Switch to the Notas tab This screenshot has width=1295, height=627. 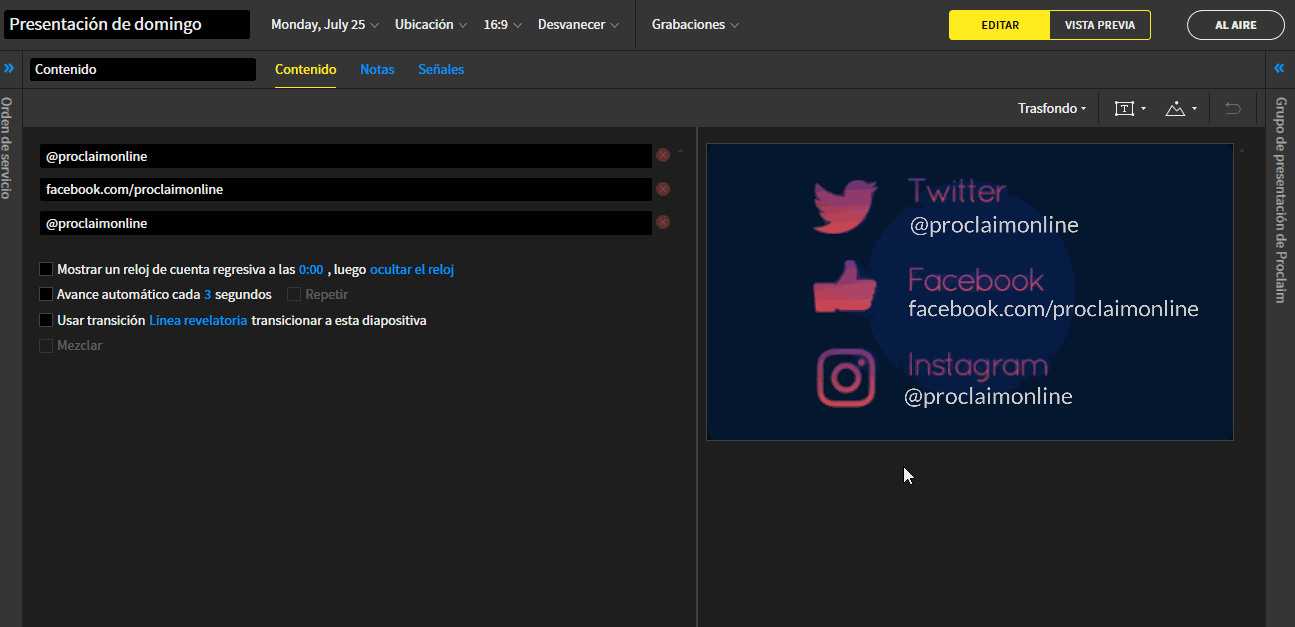377,70
